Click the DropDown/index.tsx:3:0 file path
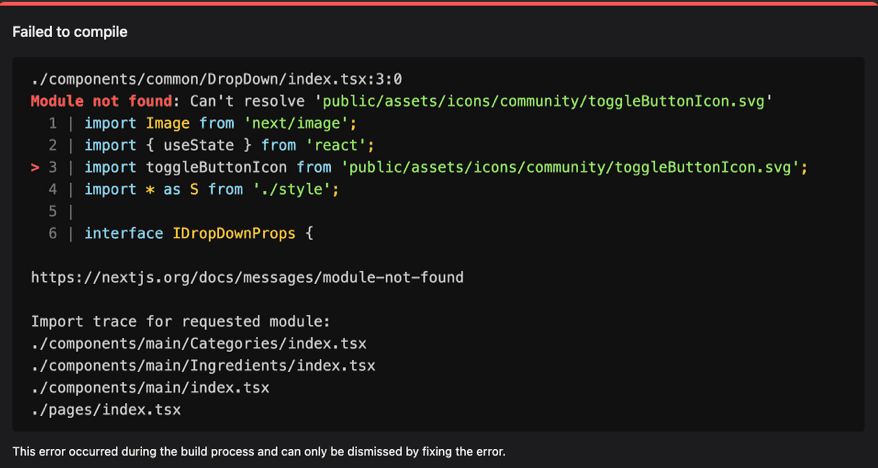 [217, 79]
